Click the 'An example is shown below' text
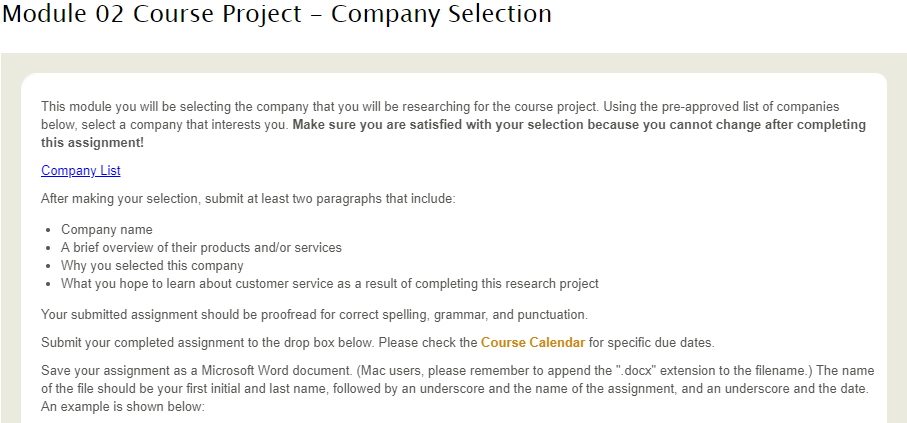This screenshot has width=907, height=423. click(123, 407)
